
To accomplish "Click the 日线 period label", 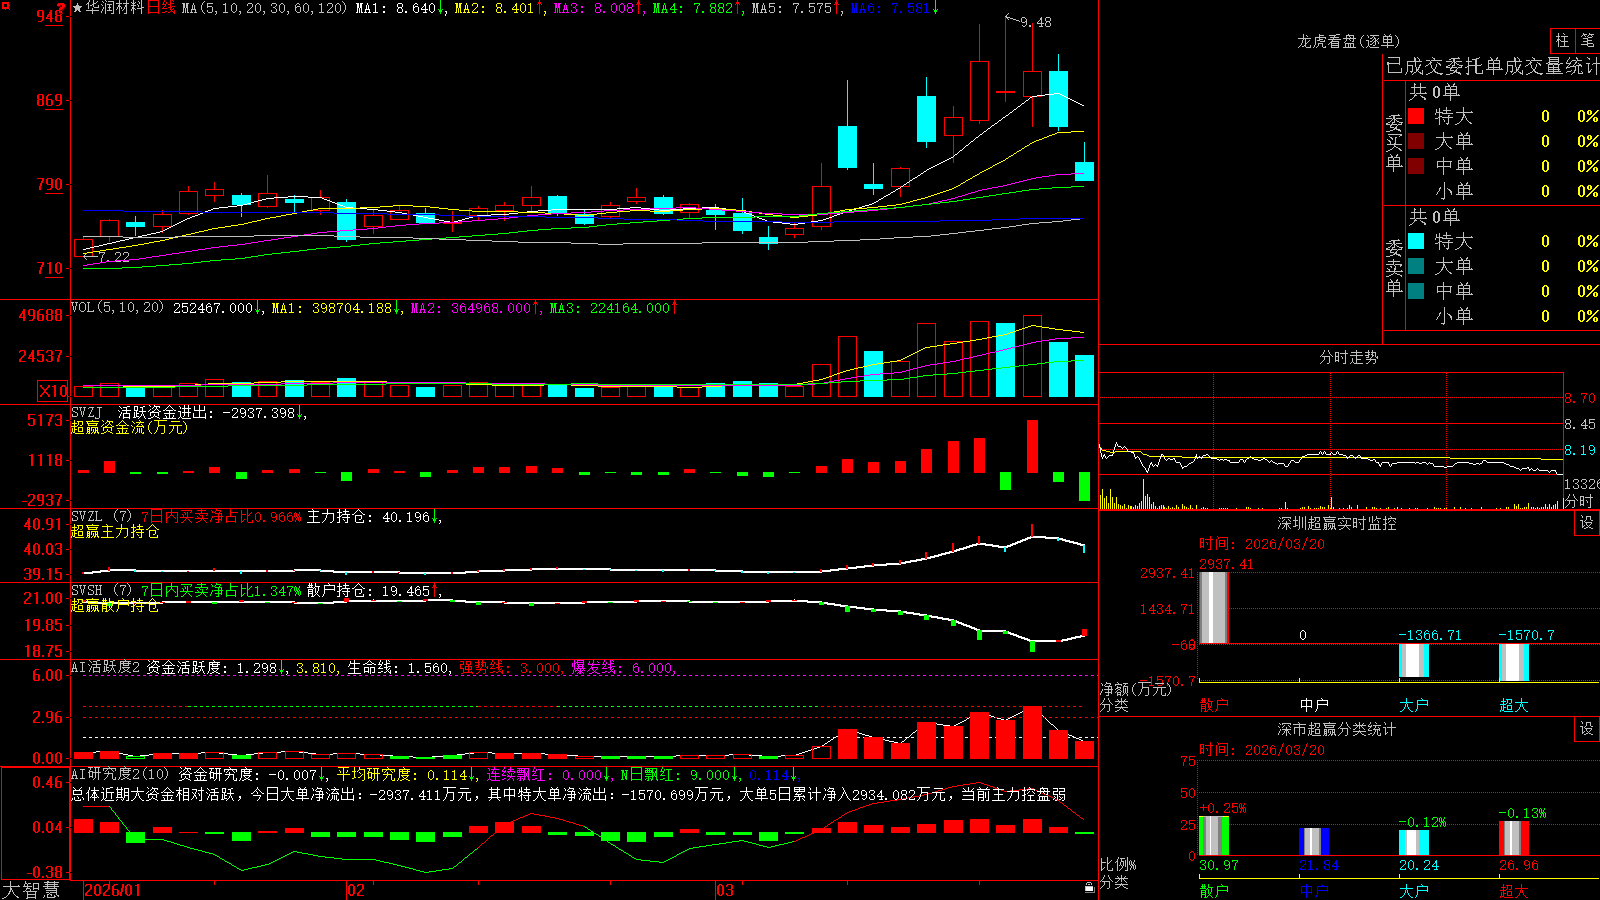I will [161, 8].
